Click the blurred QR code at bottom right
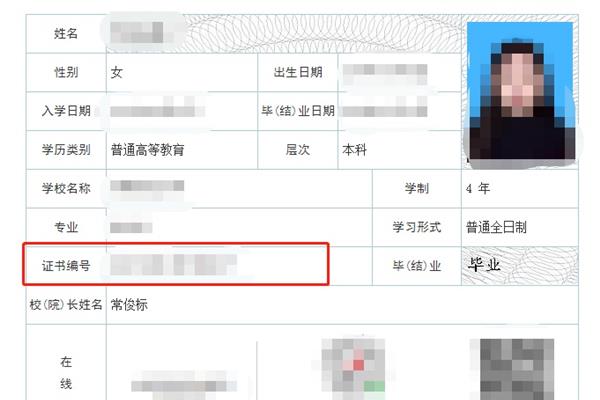Viewport: 600px width, 400px height. [x=512, y=369]
